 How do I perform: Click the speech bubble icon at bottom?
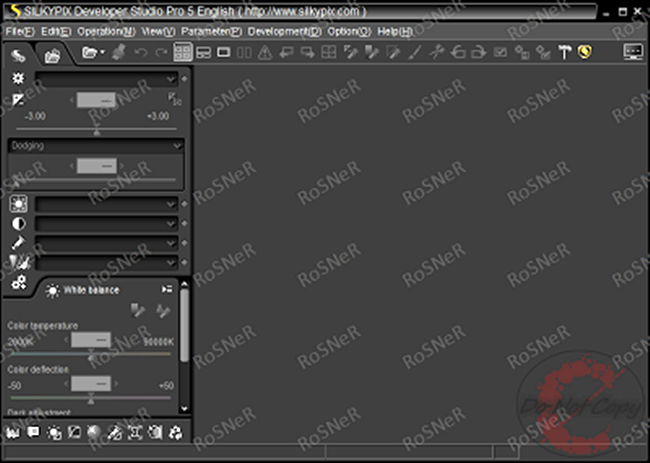point(33,432)
